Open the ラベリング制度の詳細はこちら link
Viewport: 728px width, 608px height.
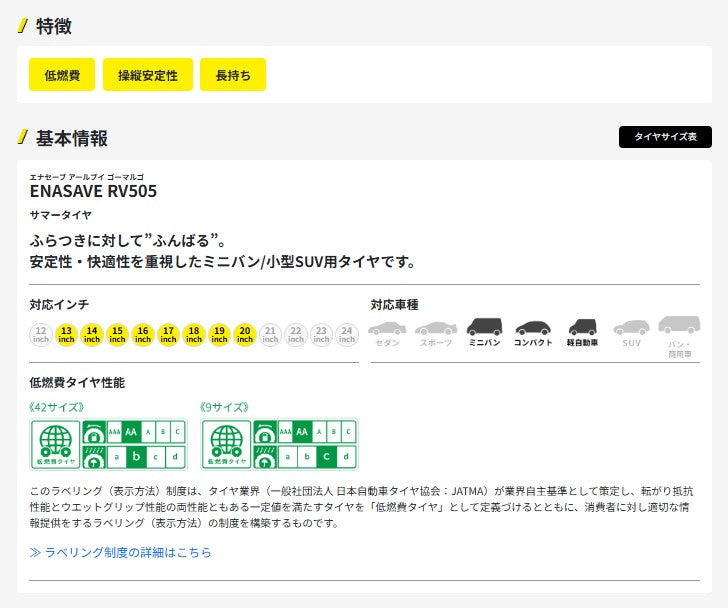click(121, 552)
